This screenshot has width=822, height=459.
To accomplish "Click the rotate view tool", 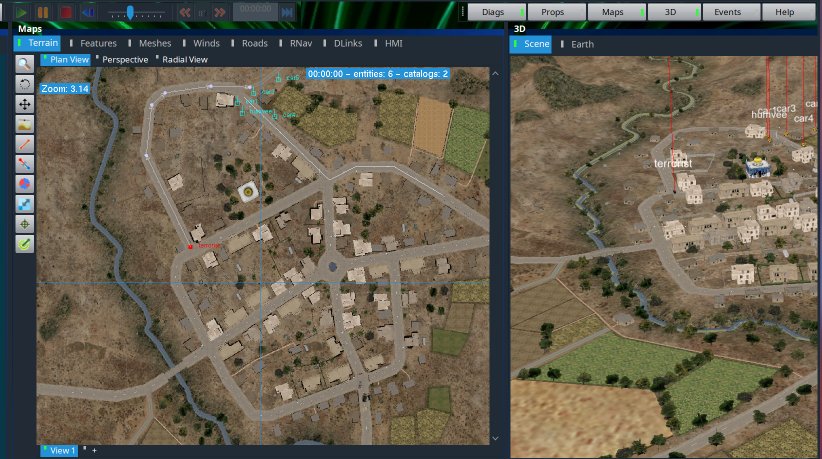I will [25, 84].
